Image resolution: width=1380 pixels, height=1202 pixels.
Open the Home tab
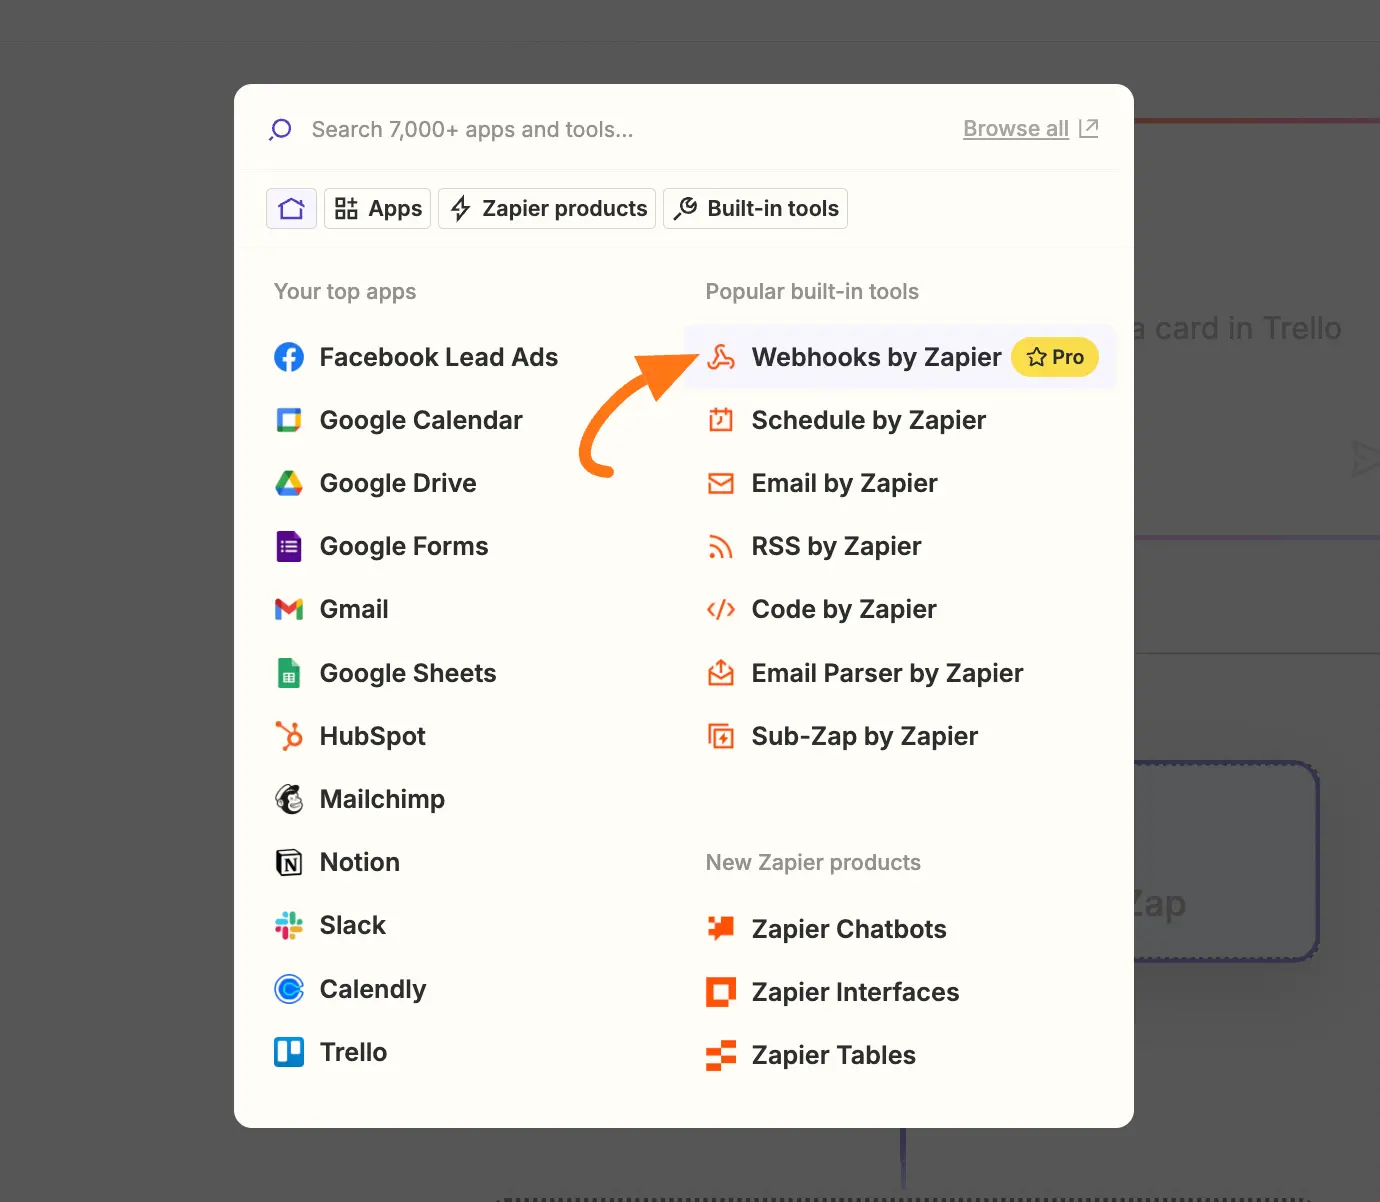pyautogui.click(x=291, y=209)
